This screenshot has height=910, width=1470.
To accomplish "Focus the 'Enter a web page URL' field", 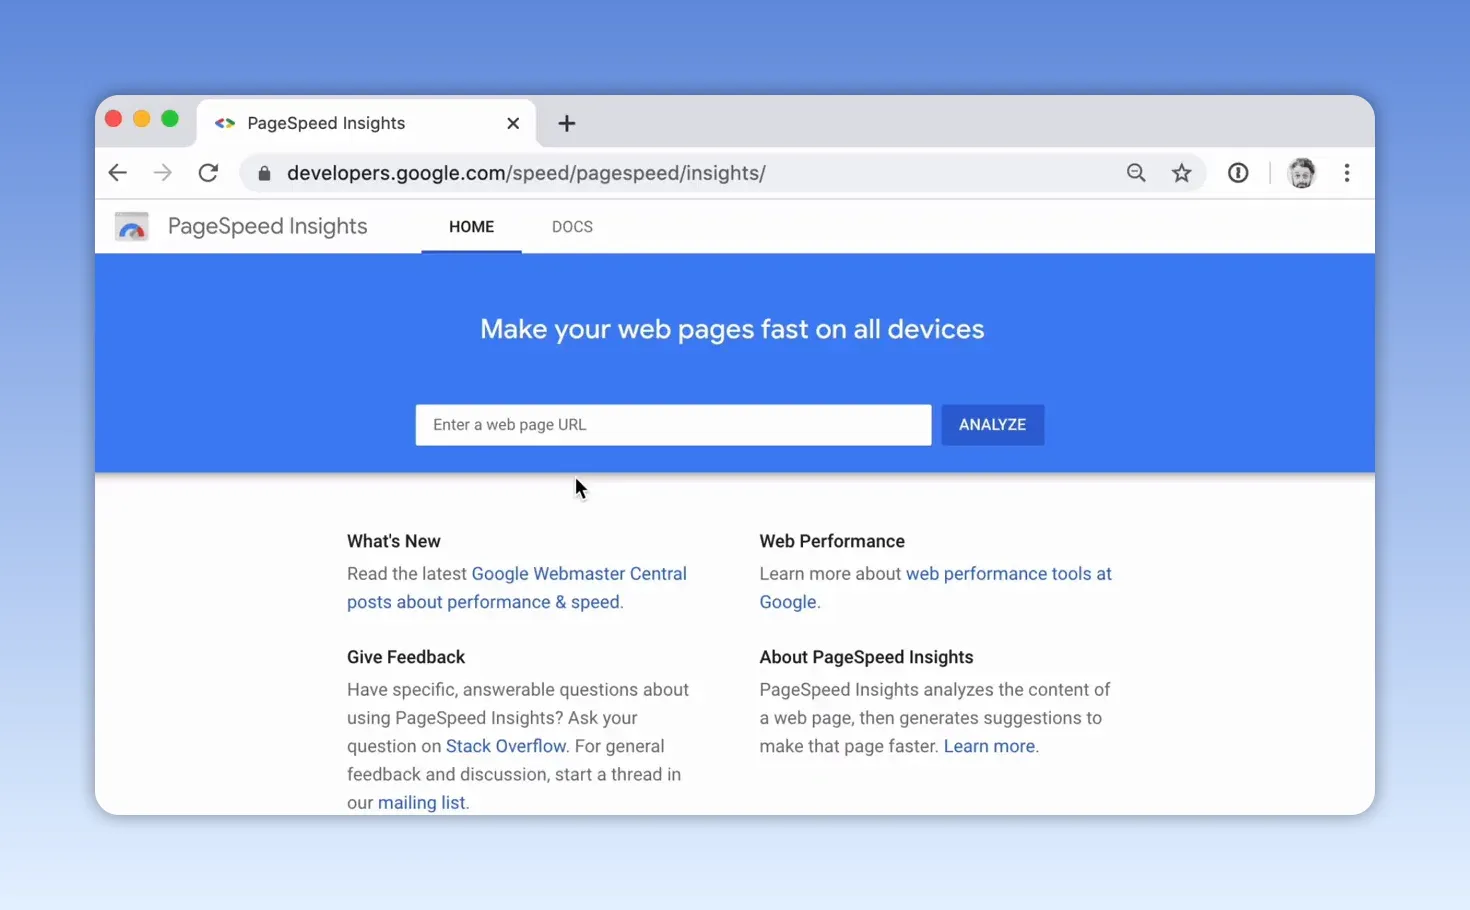I will [x=673, y=425].
